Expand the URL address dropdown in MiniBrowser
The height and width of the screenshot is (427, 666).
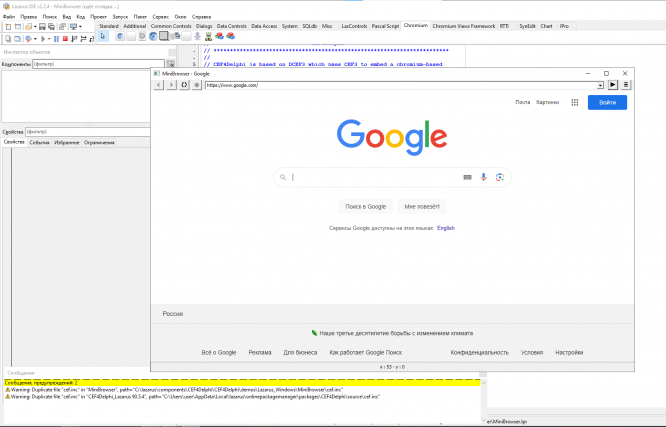600,85
